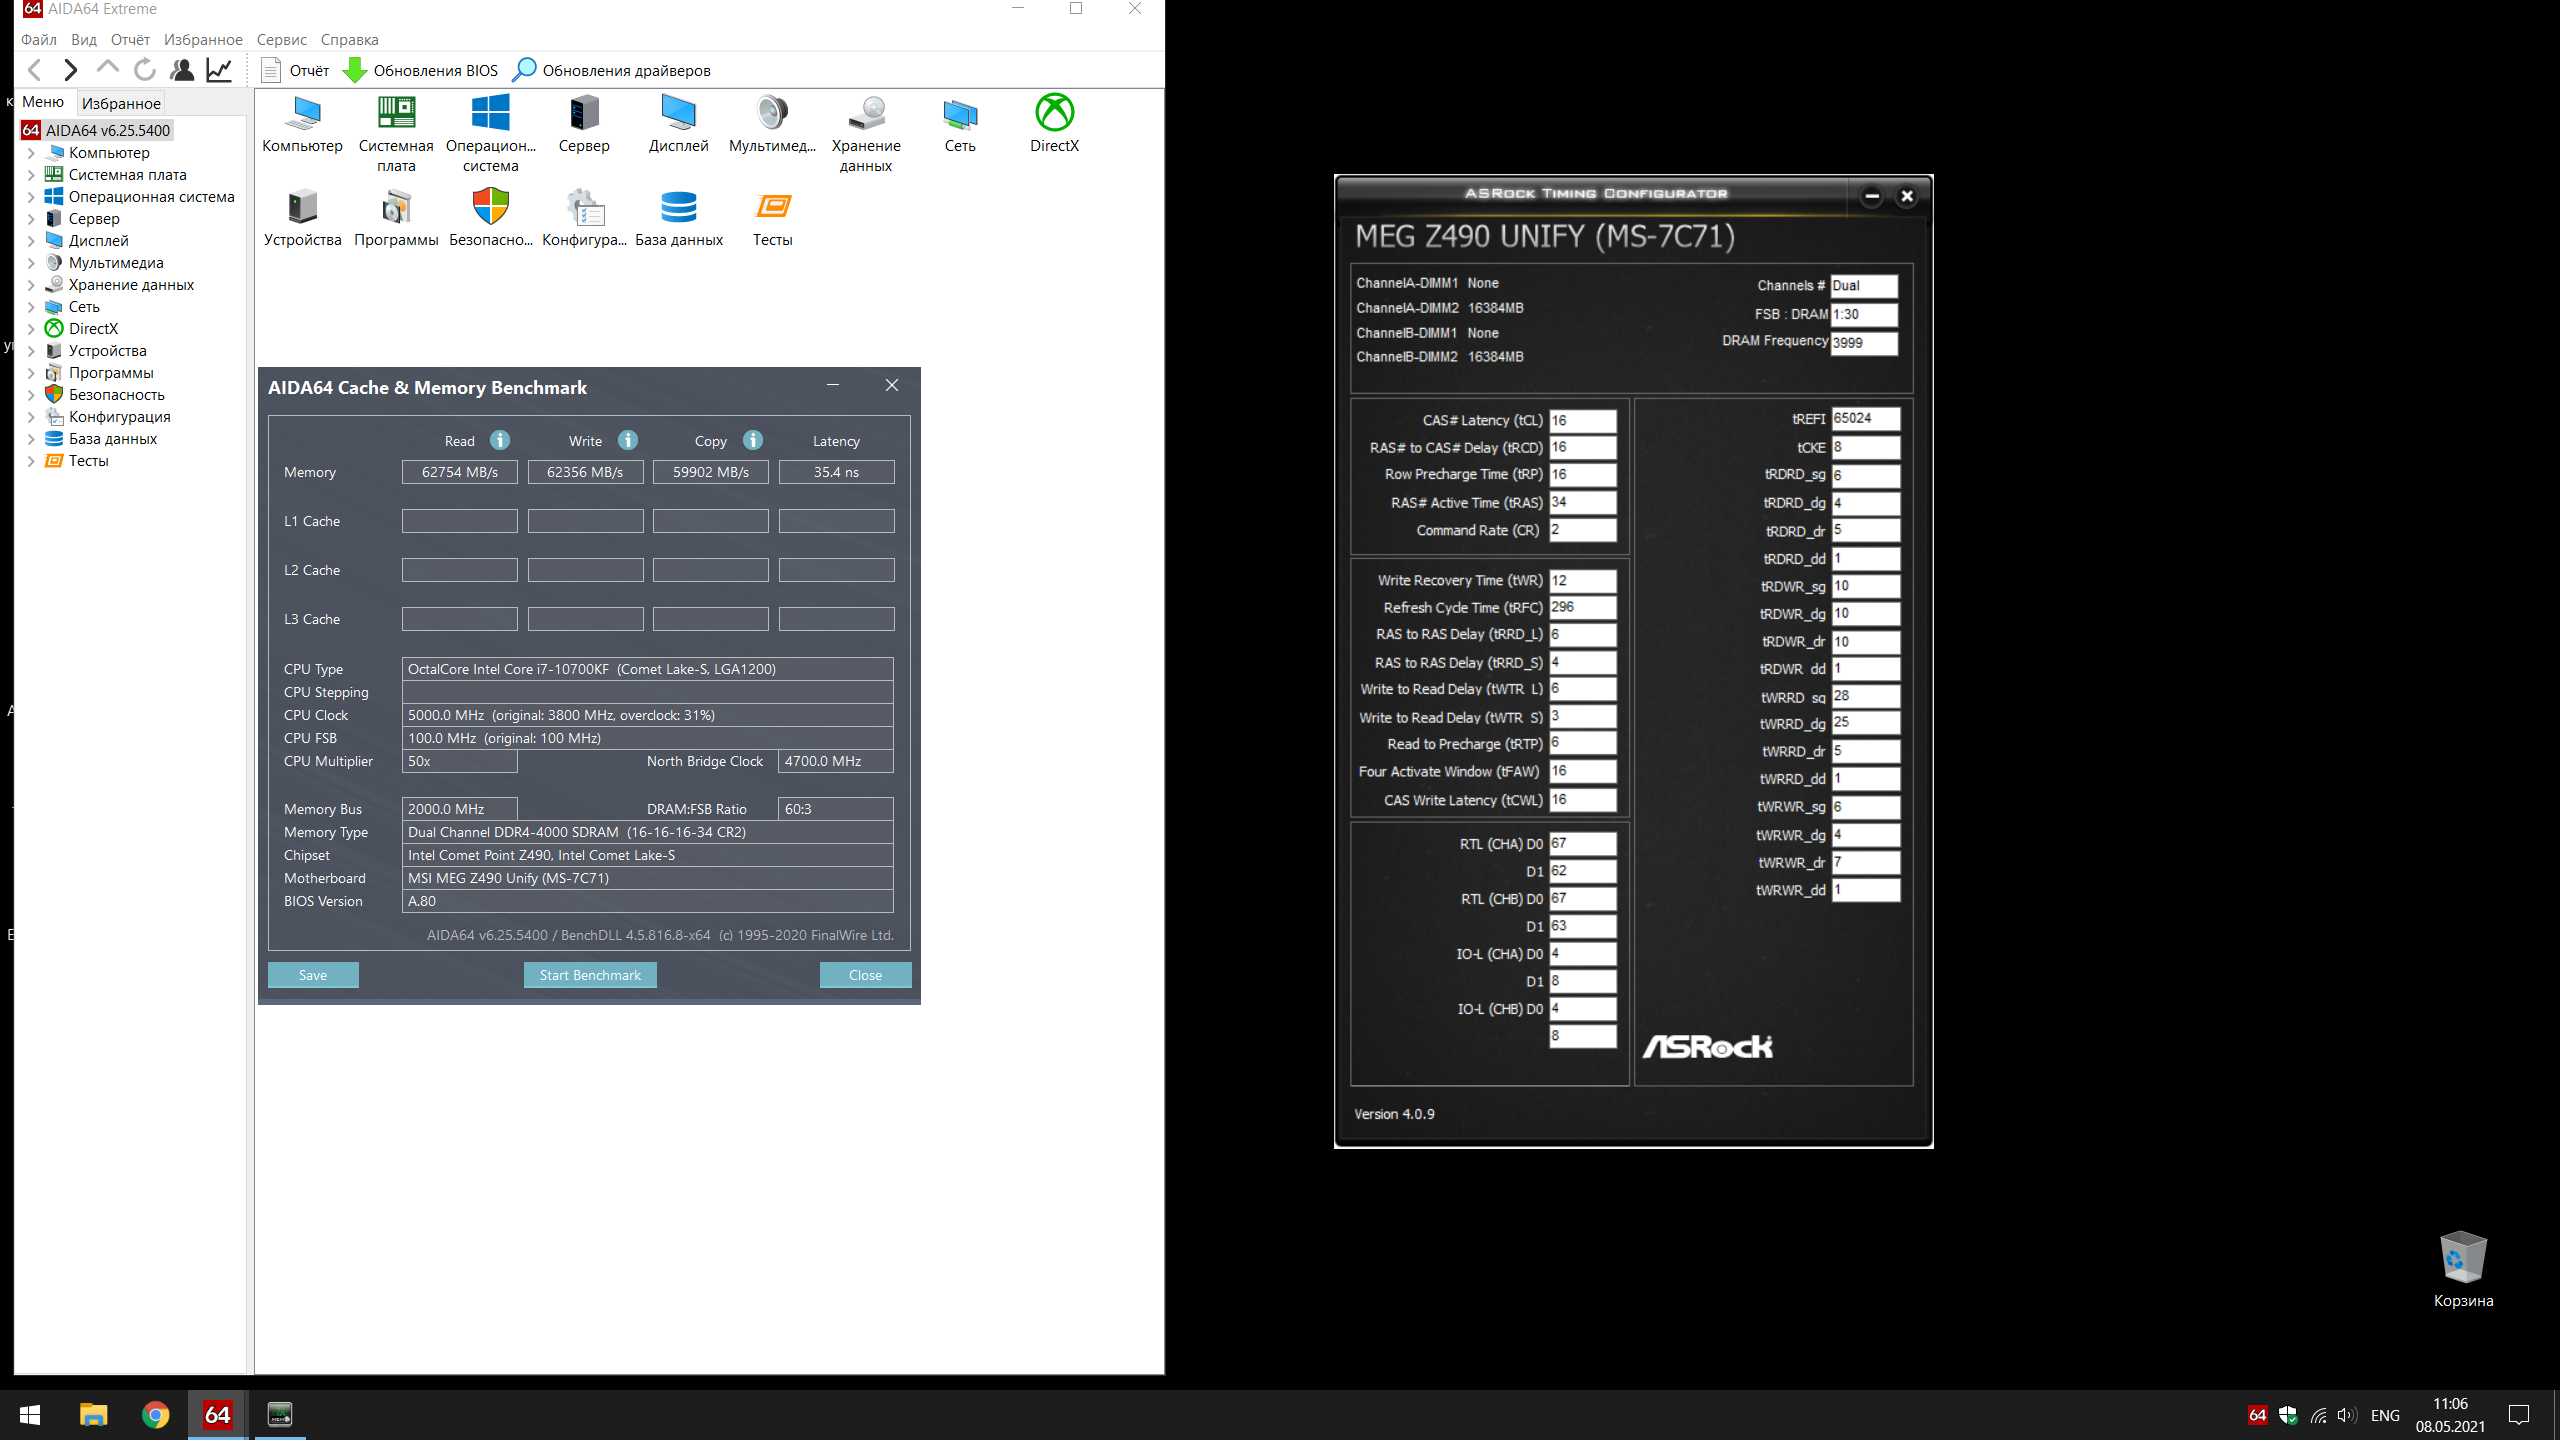This screenshot has width=2560, height=1440.
Task: Open the База данных icon in main pane
Action: click(x=678, y=208)
